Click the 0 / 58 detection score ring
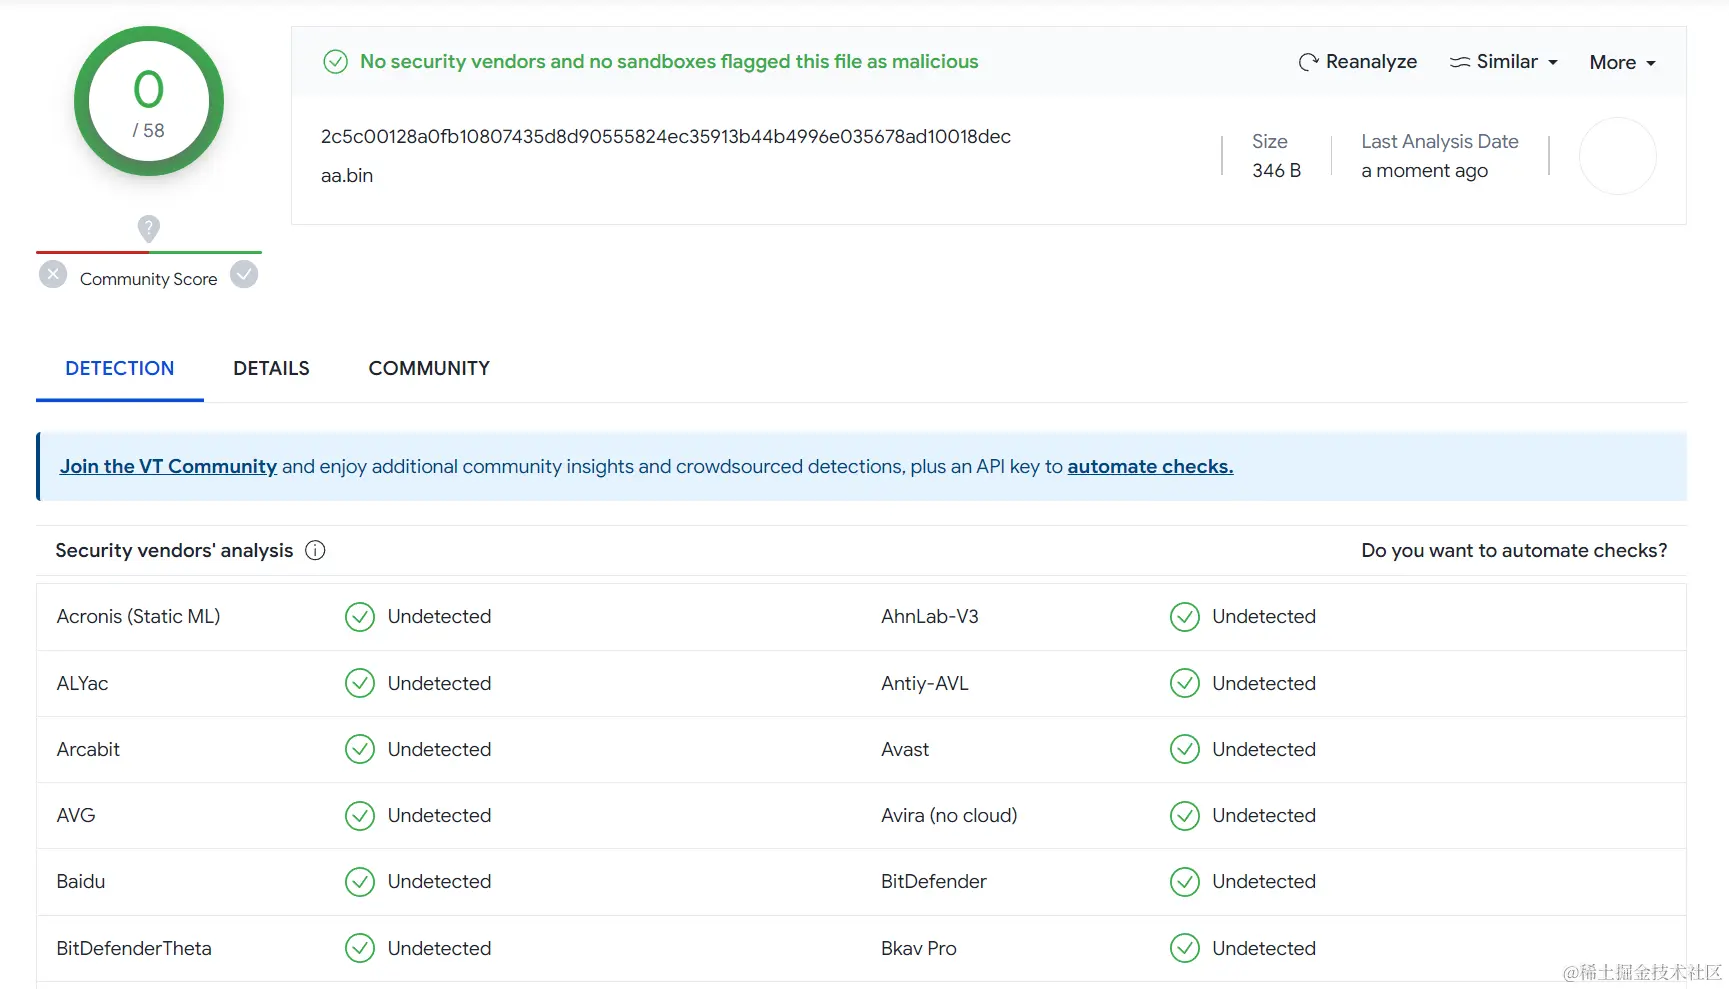This screenshot has height=989, width=1729. coord(149,101)
